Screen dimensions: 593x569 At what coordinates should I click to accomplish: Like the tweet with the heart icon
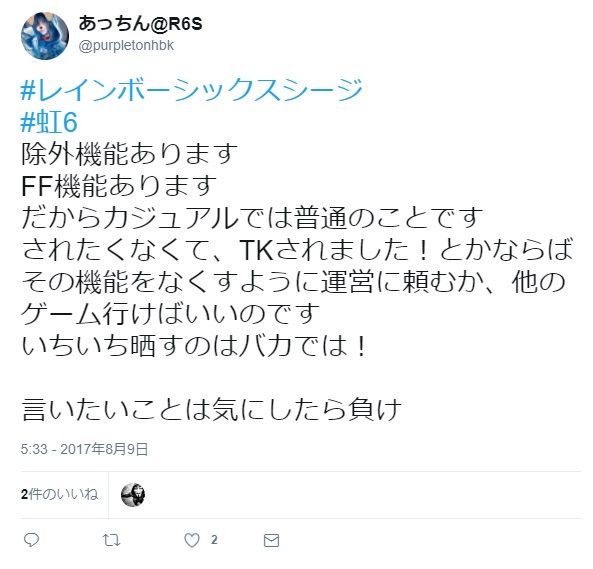tap(192, 540)
